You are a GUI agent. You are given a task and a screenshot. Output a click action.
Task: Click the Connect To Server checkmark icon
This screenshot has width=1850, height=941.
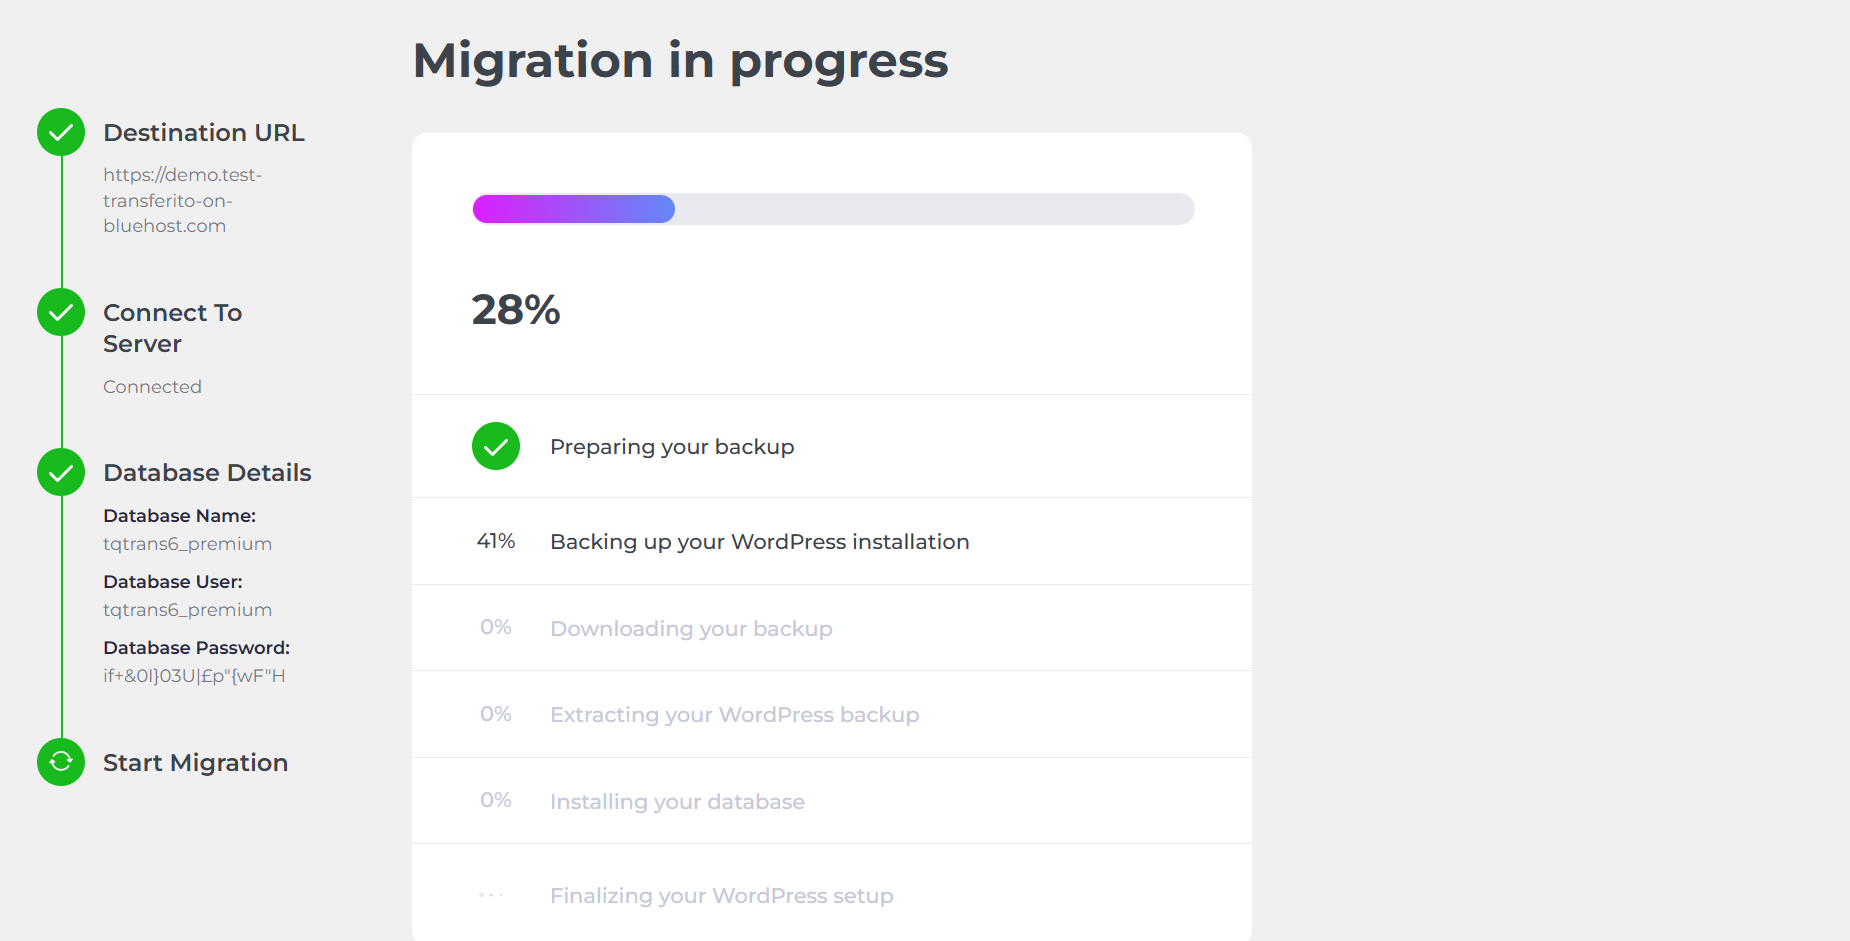[x=61, y=312]
